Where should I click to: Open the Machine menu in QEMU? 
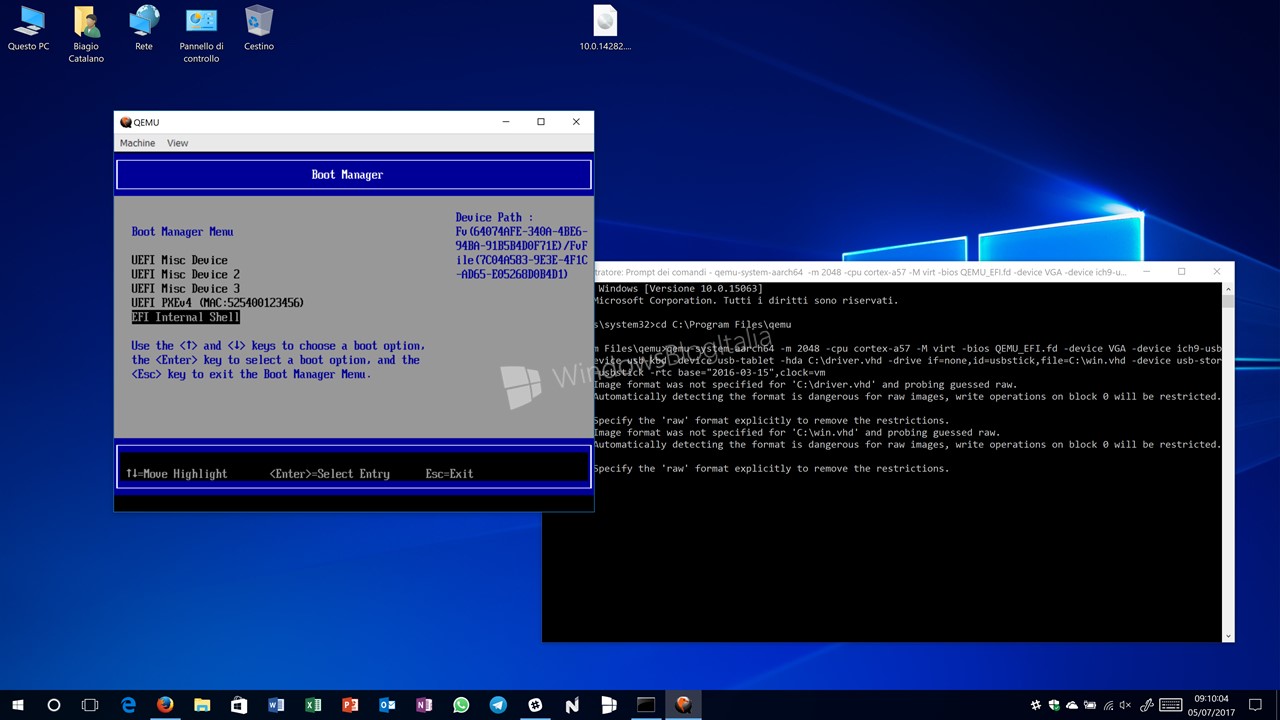coord(137,143)
